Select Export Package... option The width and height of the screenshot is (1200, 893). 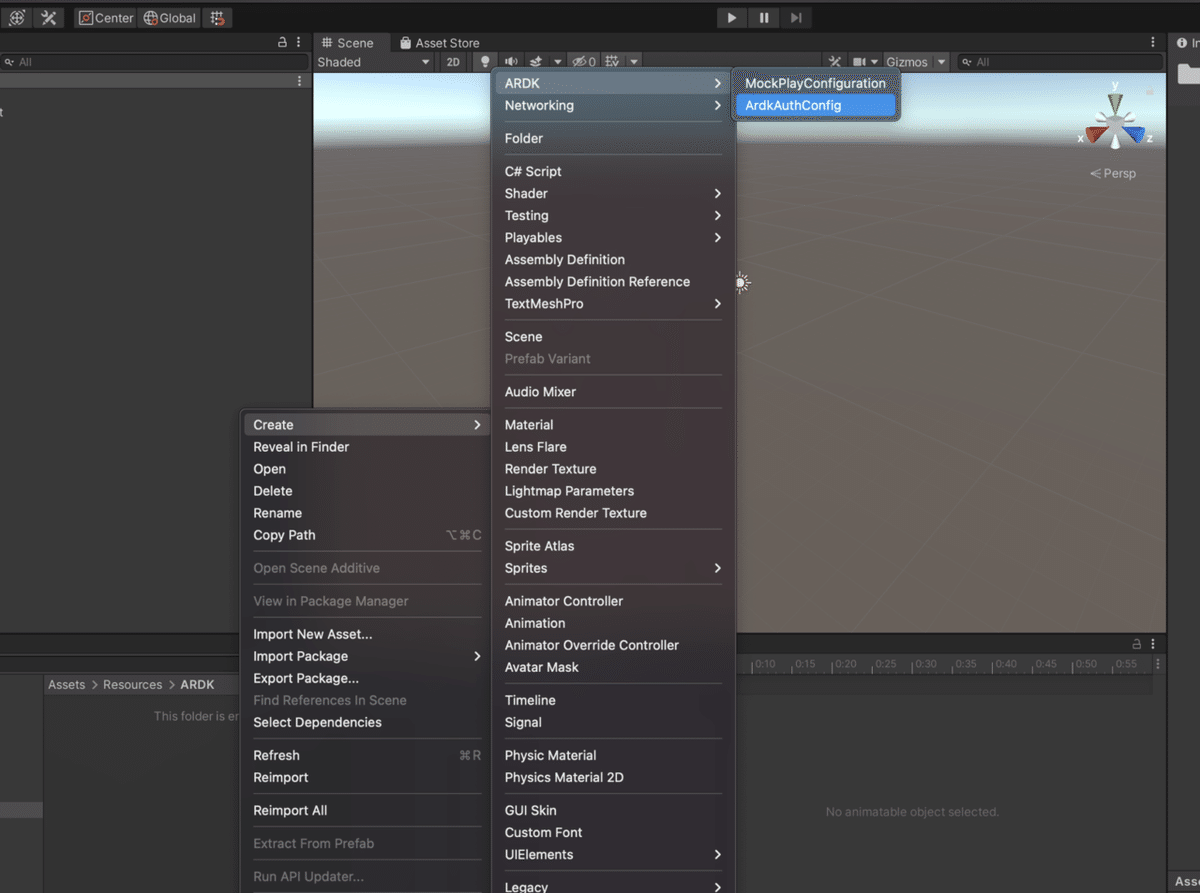(366, 678)
